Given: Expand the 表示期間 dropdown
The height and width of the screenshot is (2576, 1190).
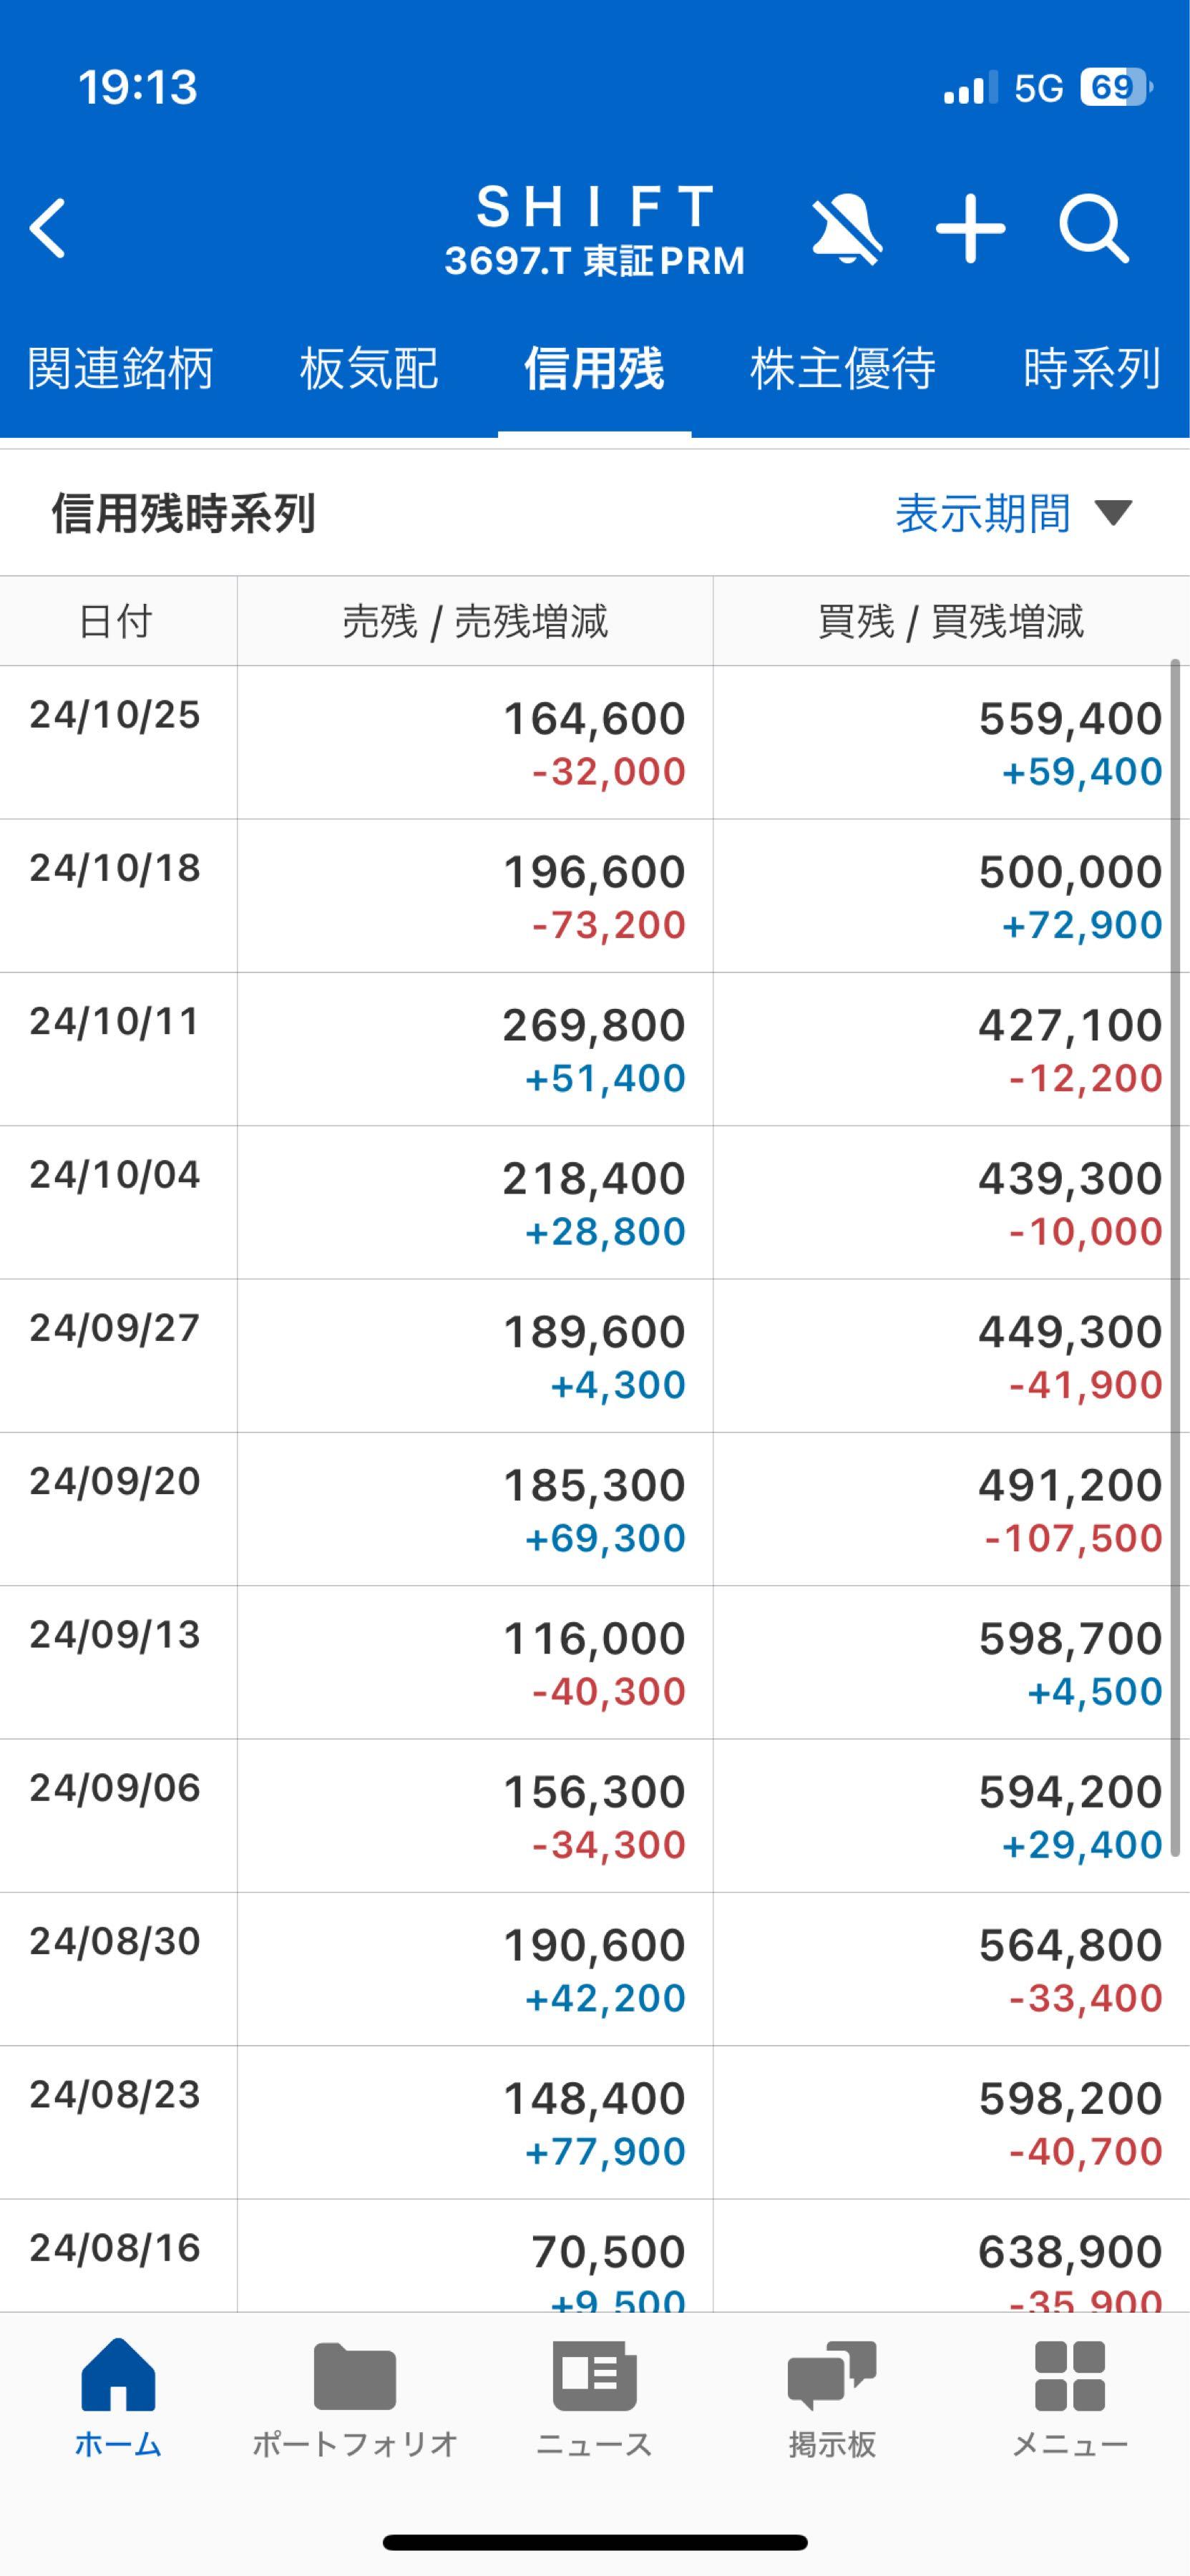Looking at the screenshot, I should (x=1012, y=514).
